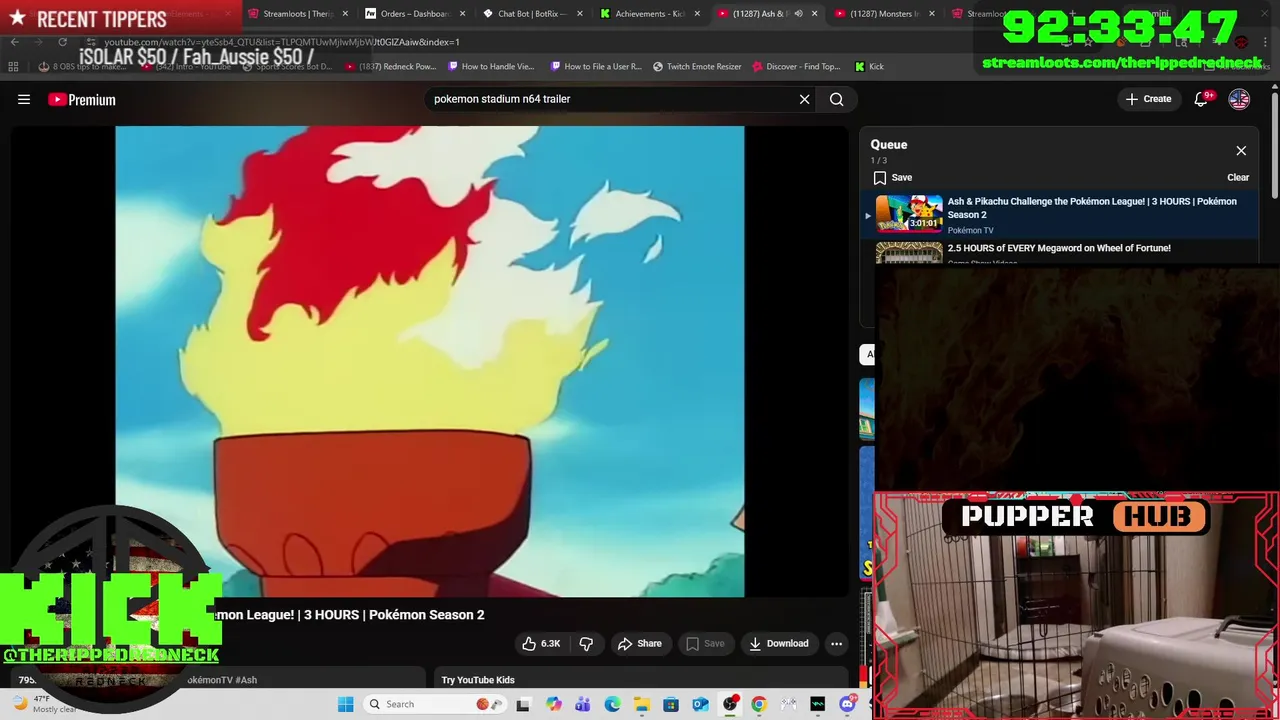Close the Orders – Dashboard tab
Image resolution: width=1280 pixels, height=720 pixels.
(463, 14)
